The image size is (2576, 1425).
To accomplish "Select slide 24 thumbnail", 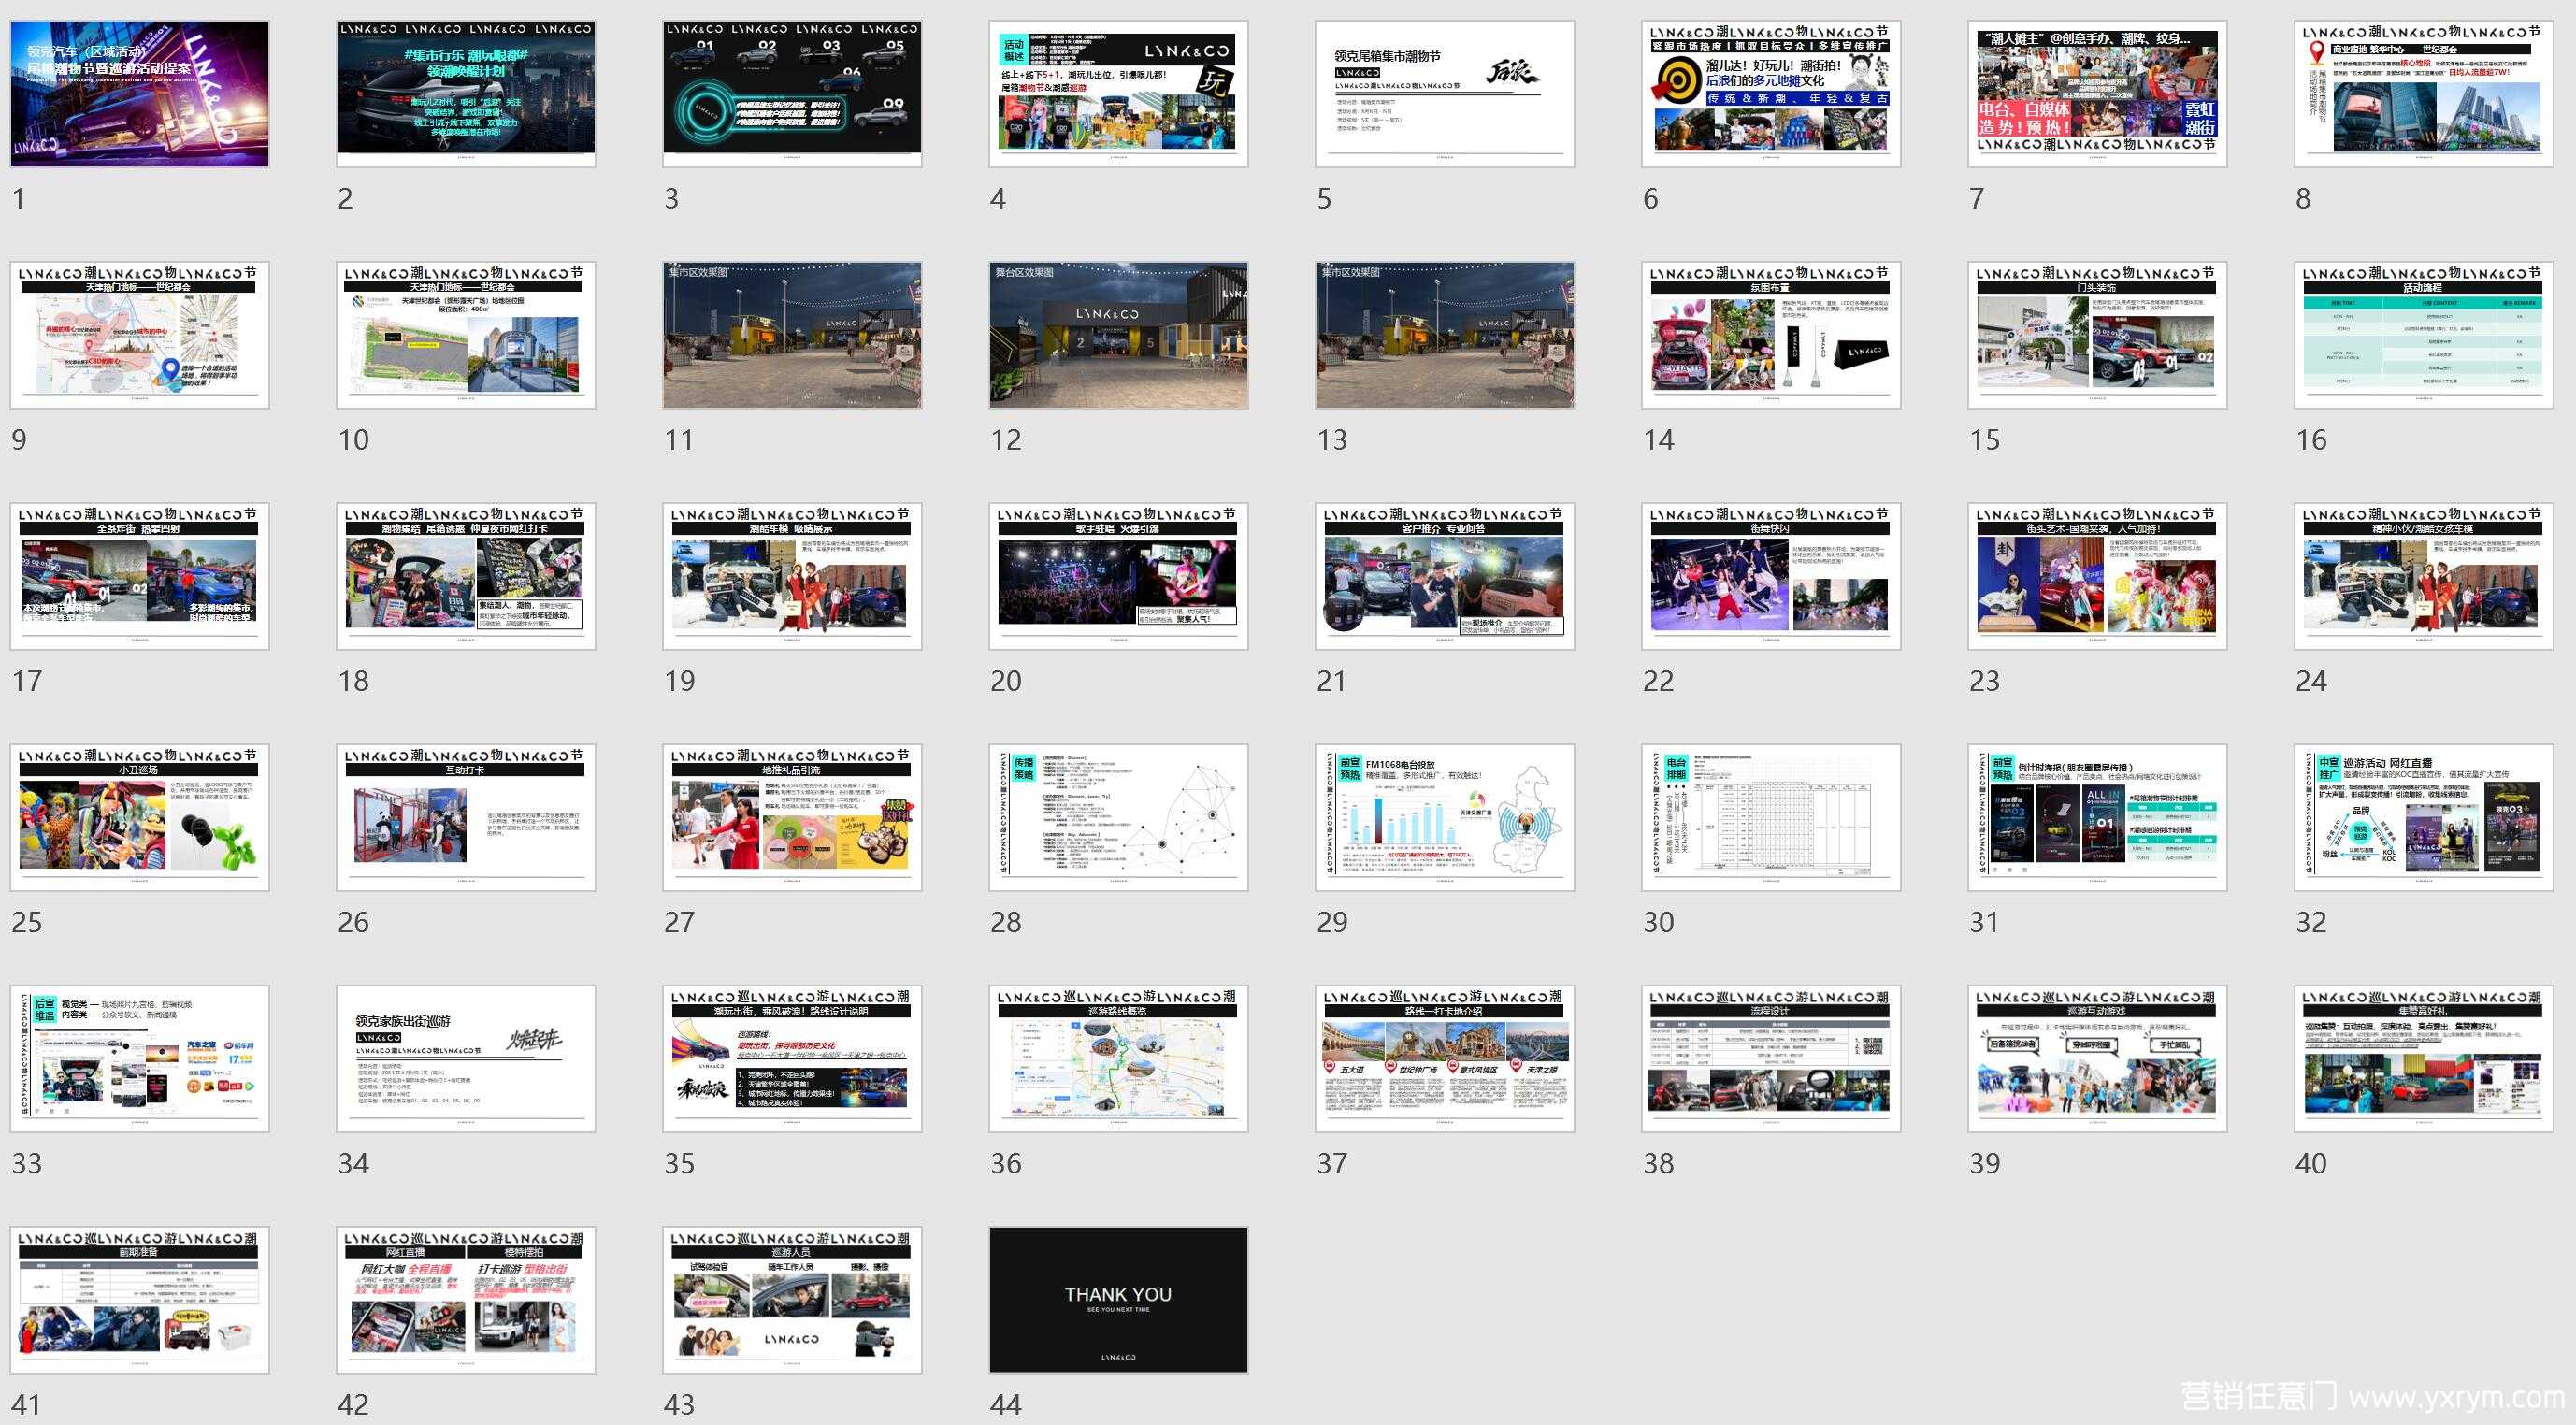I will pos(2424,576).
